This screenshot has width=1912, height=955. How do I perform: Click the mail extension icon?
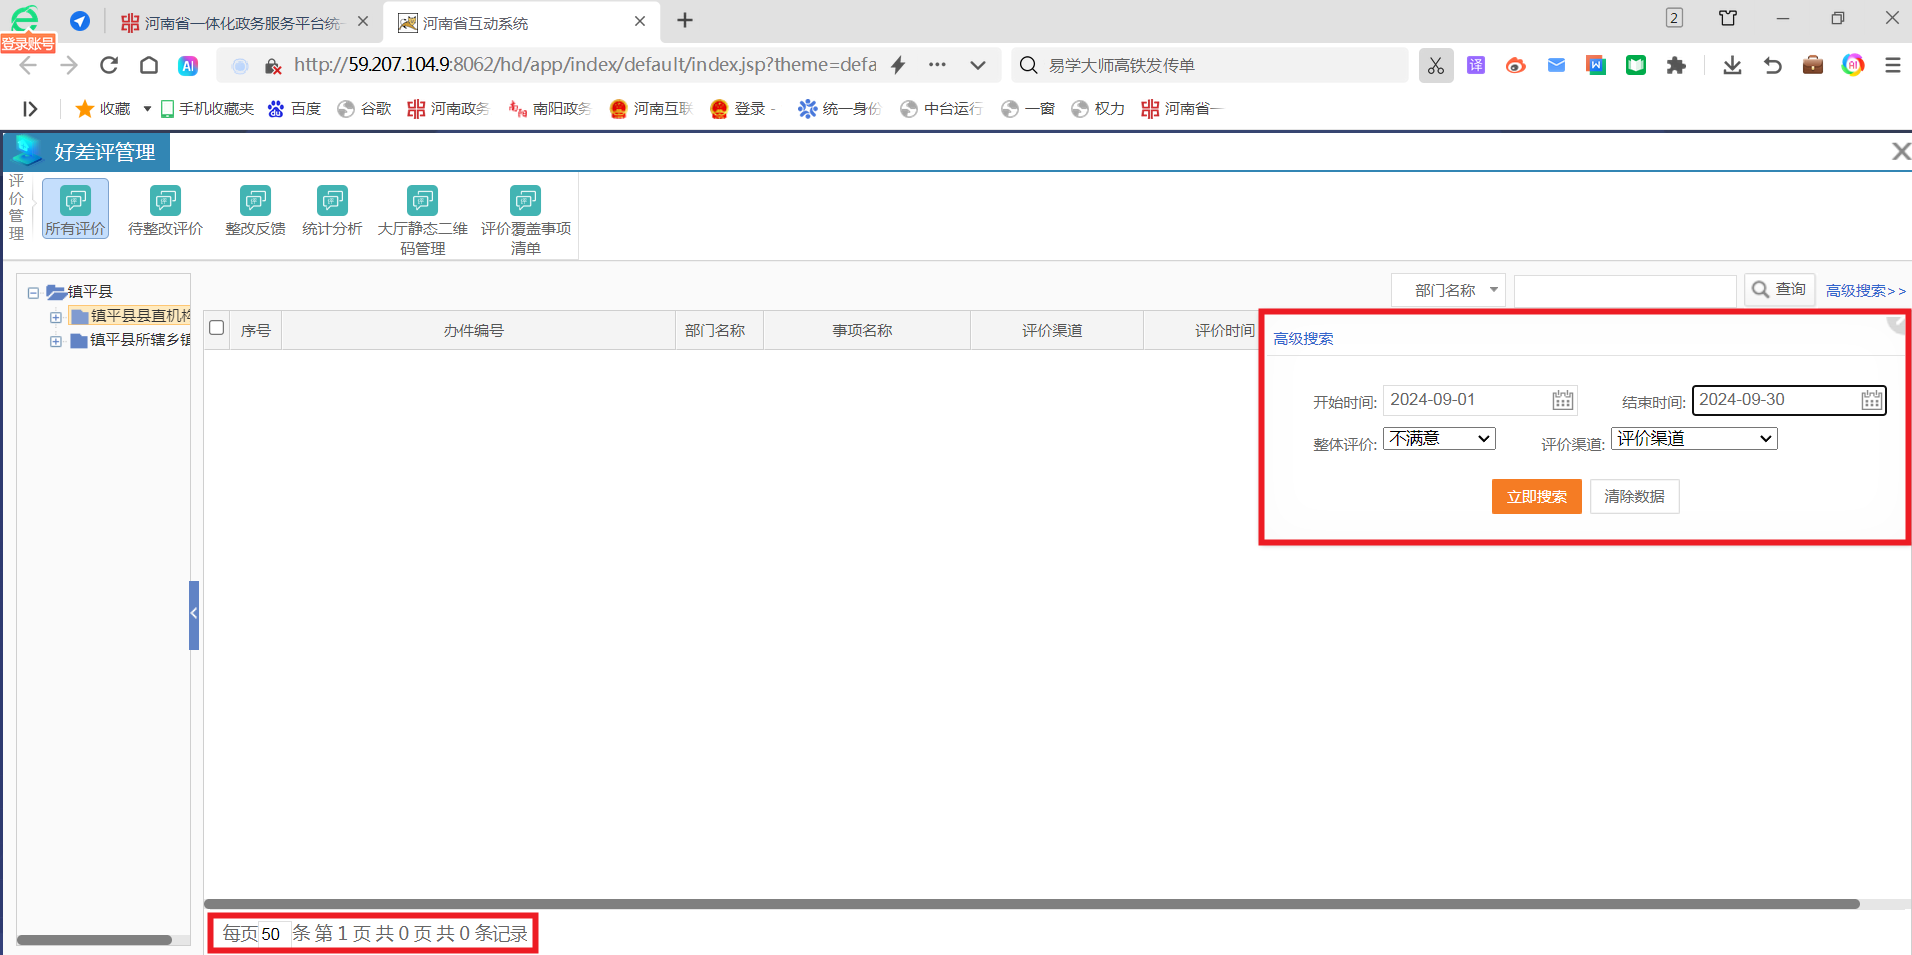pos(1556,65)
